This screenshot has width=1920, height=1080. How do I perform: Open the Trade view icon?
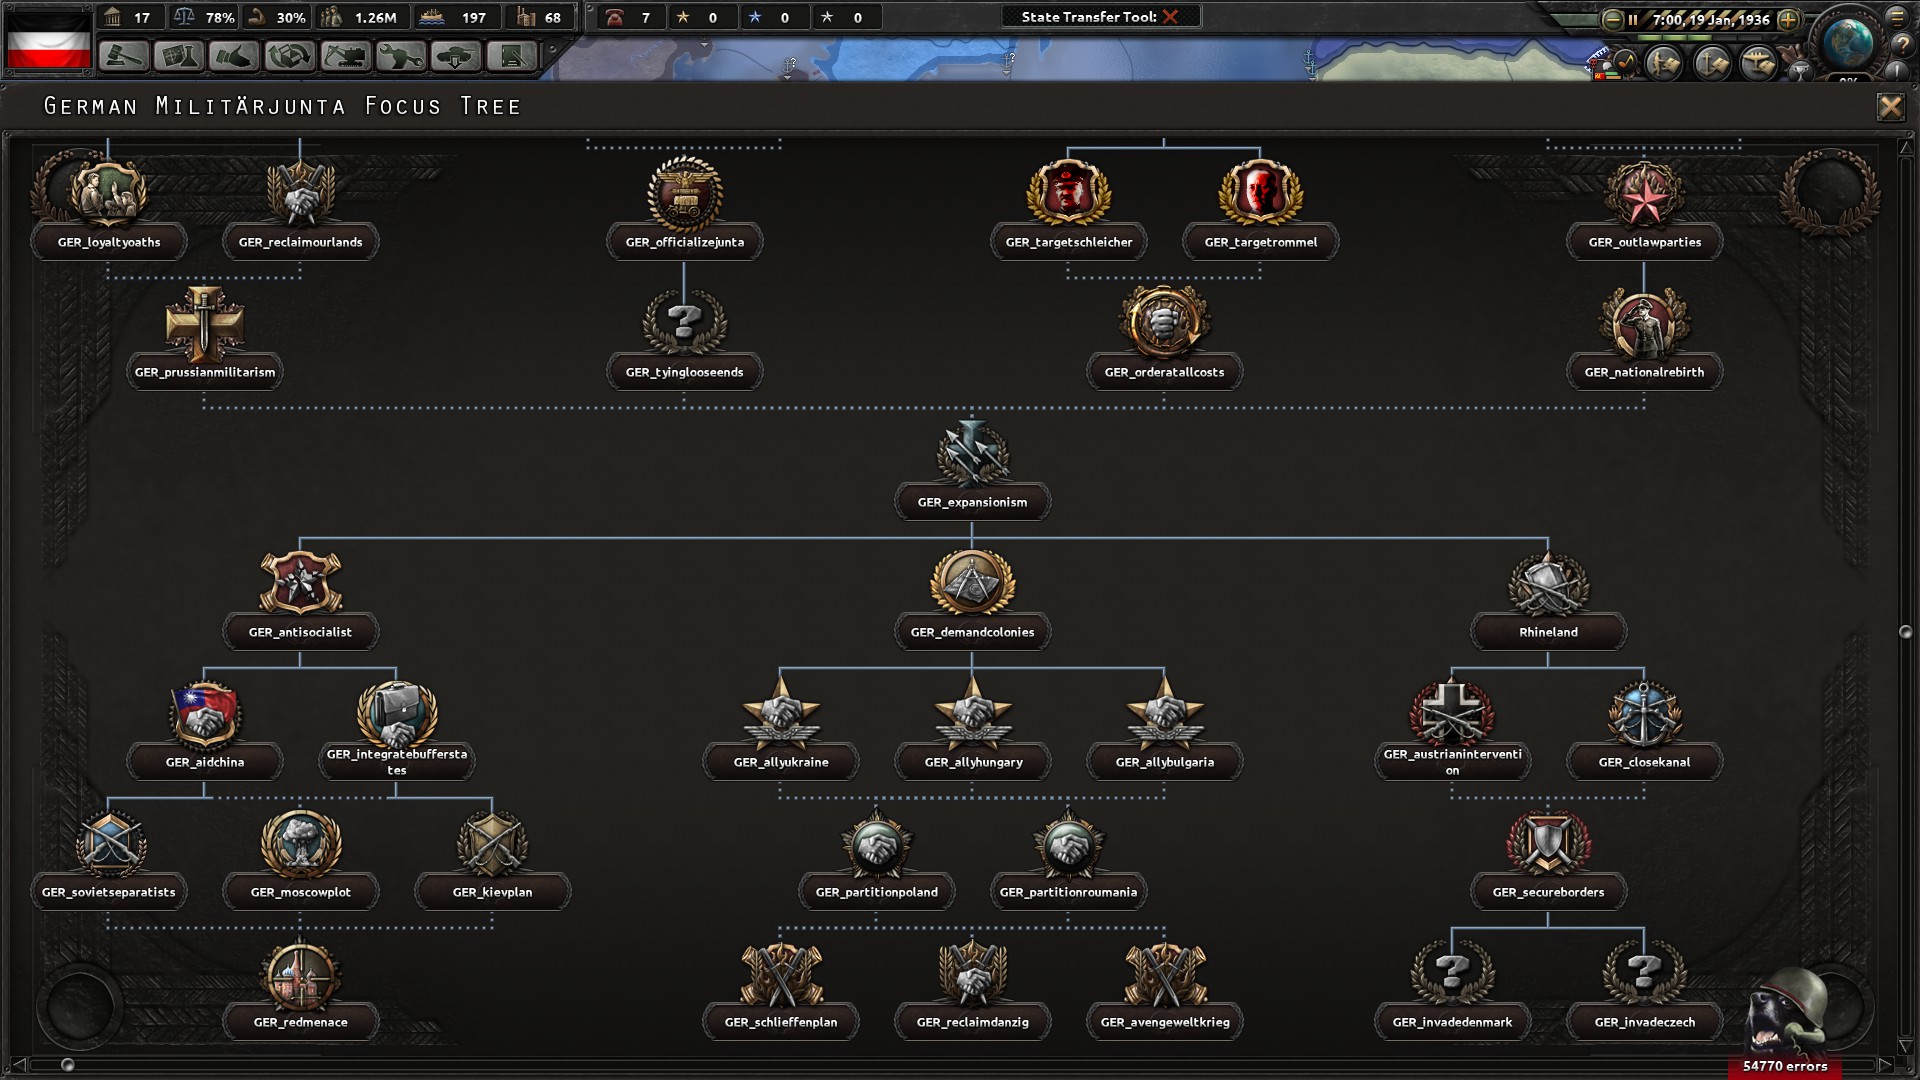click(x=289, y=56)
